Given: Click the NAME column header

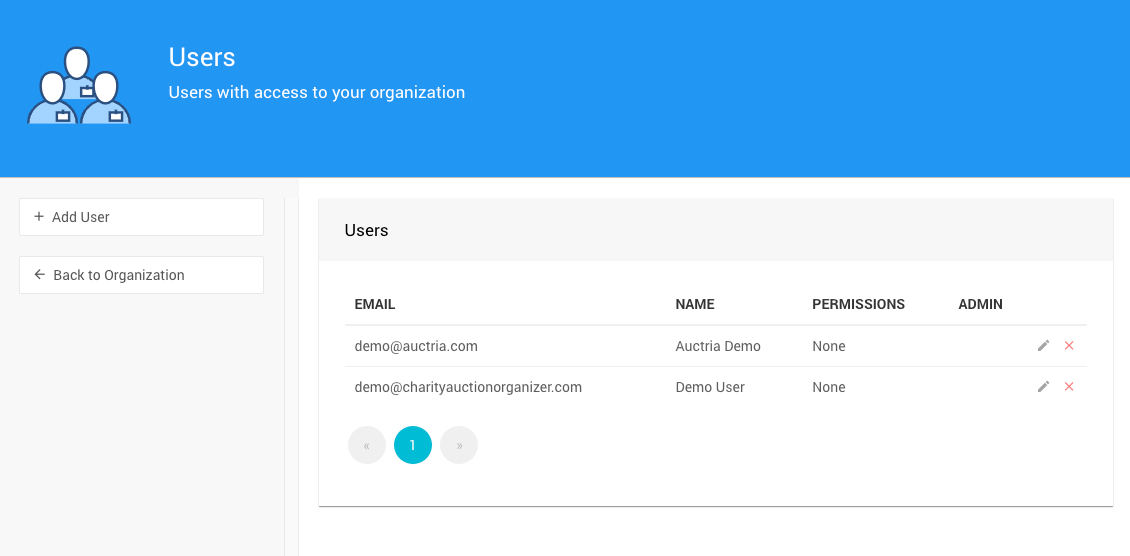Looking at the screenshot, I should (695, 304).
